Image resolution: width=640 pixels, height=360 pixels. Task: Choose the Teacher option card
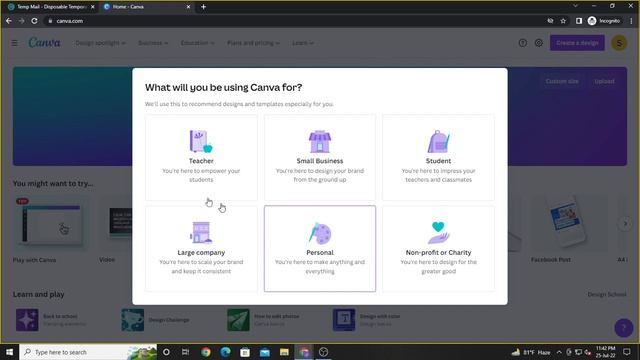tap(201, 158)
